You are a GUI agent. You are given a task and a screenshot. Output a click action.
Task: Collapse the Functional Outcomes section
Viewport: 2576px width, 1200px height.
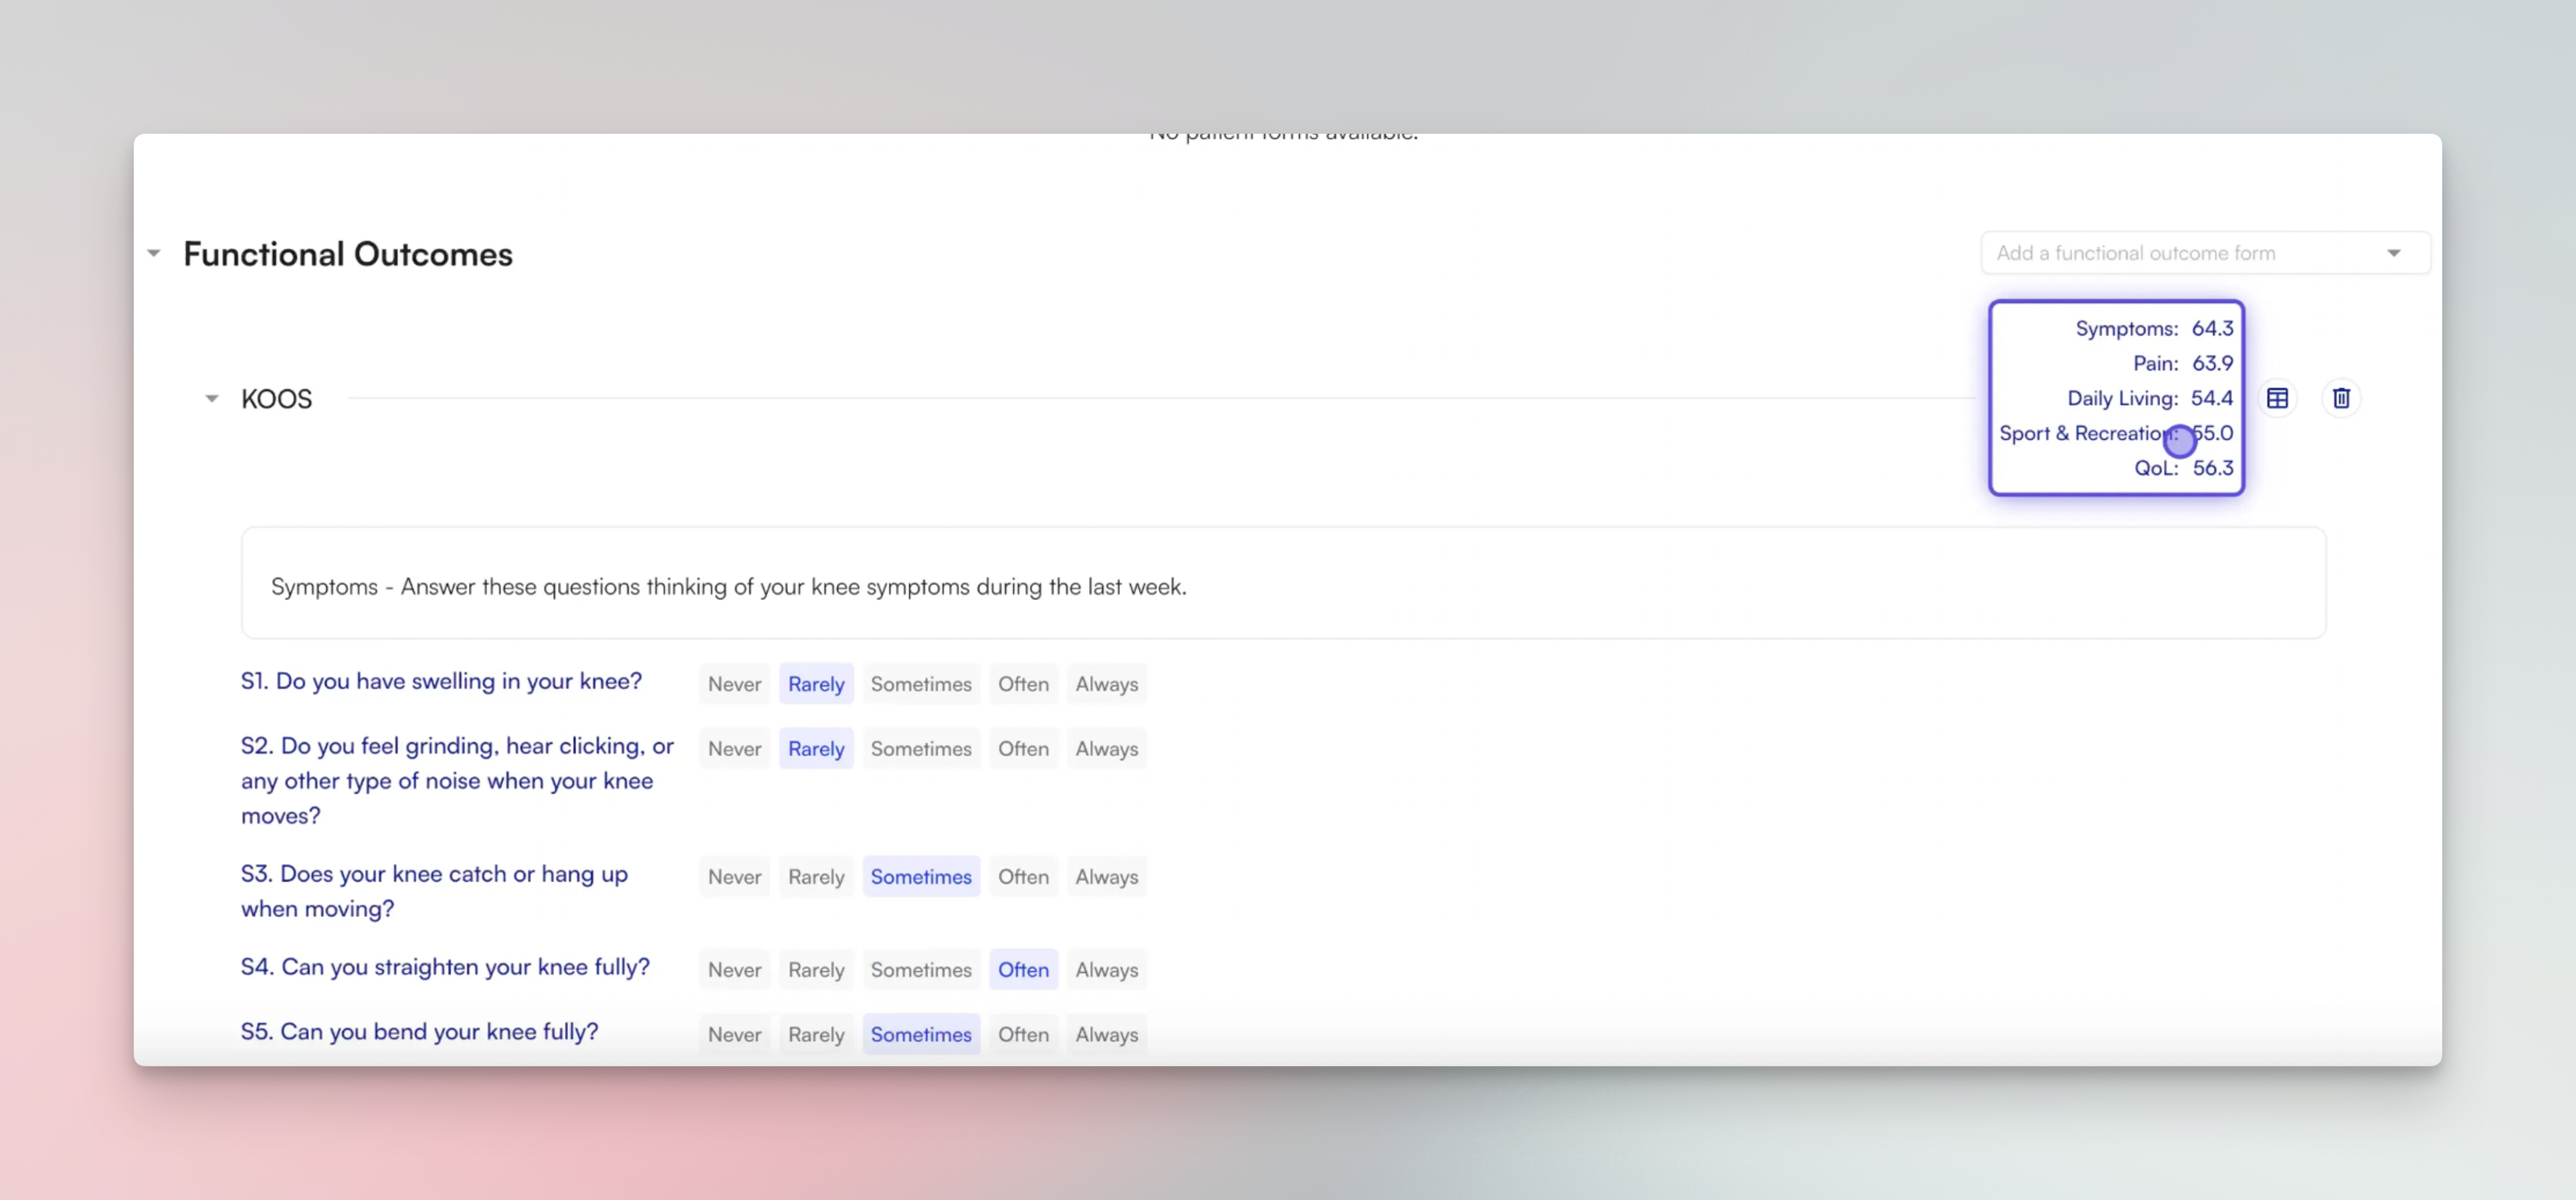point(154,254)
